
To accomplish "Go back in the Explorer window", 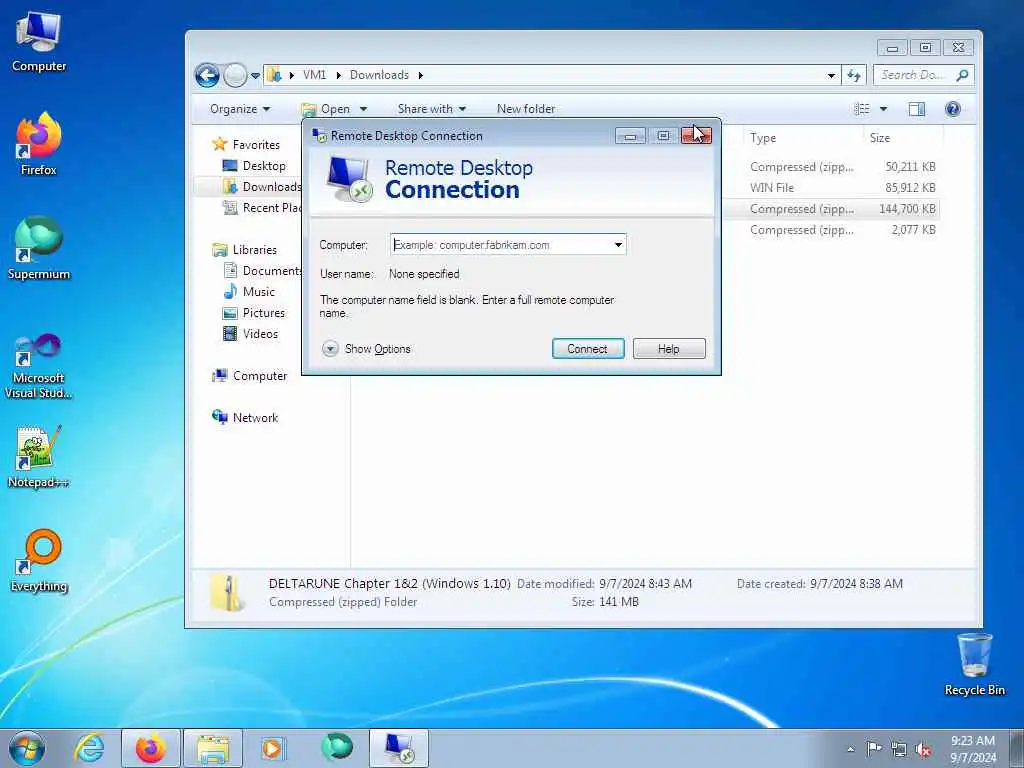I will [x=207, y=75].
